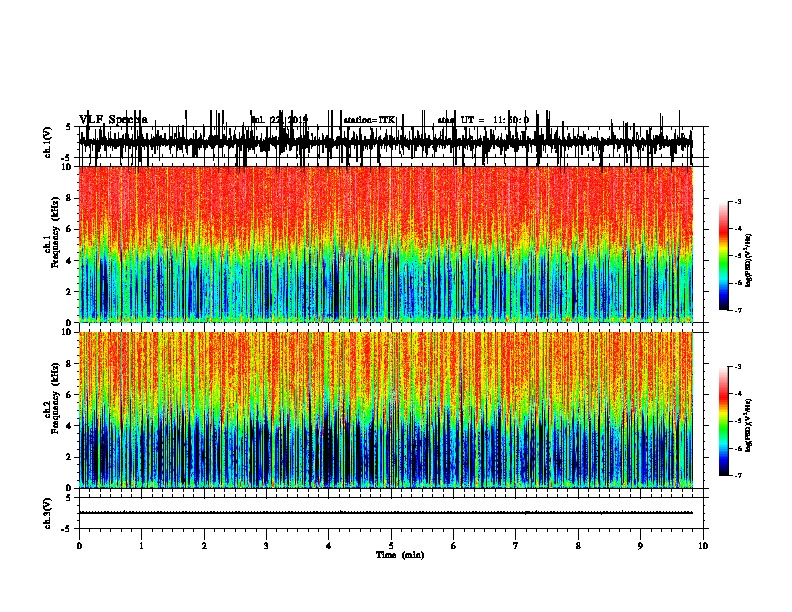The width and height of the screenshot is (792, 612).
Task: Click the -3 label on ch.2 colorbar
Action: [x=738, y=367]
